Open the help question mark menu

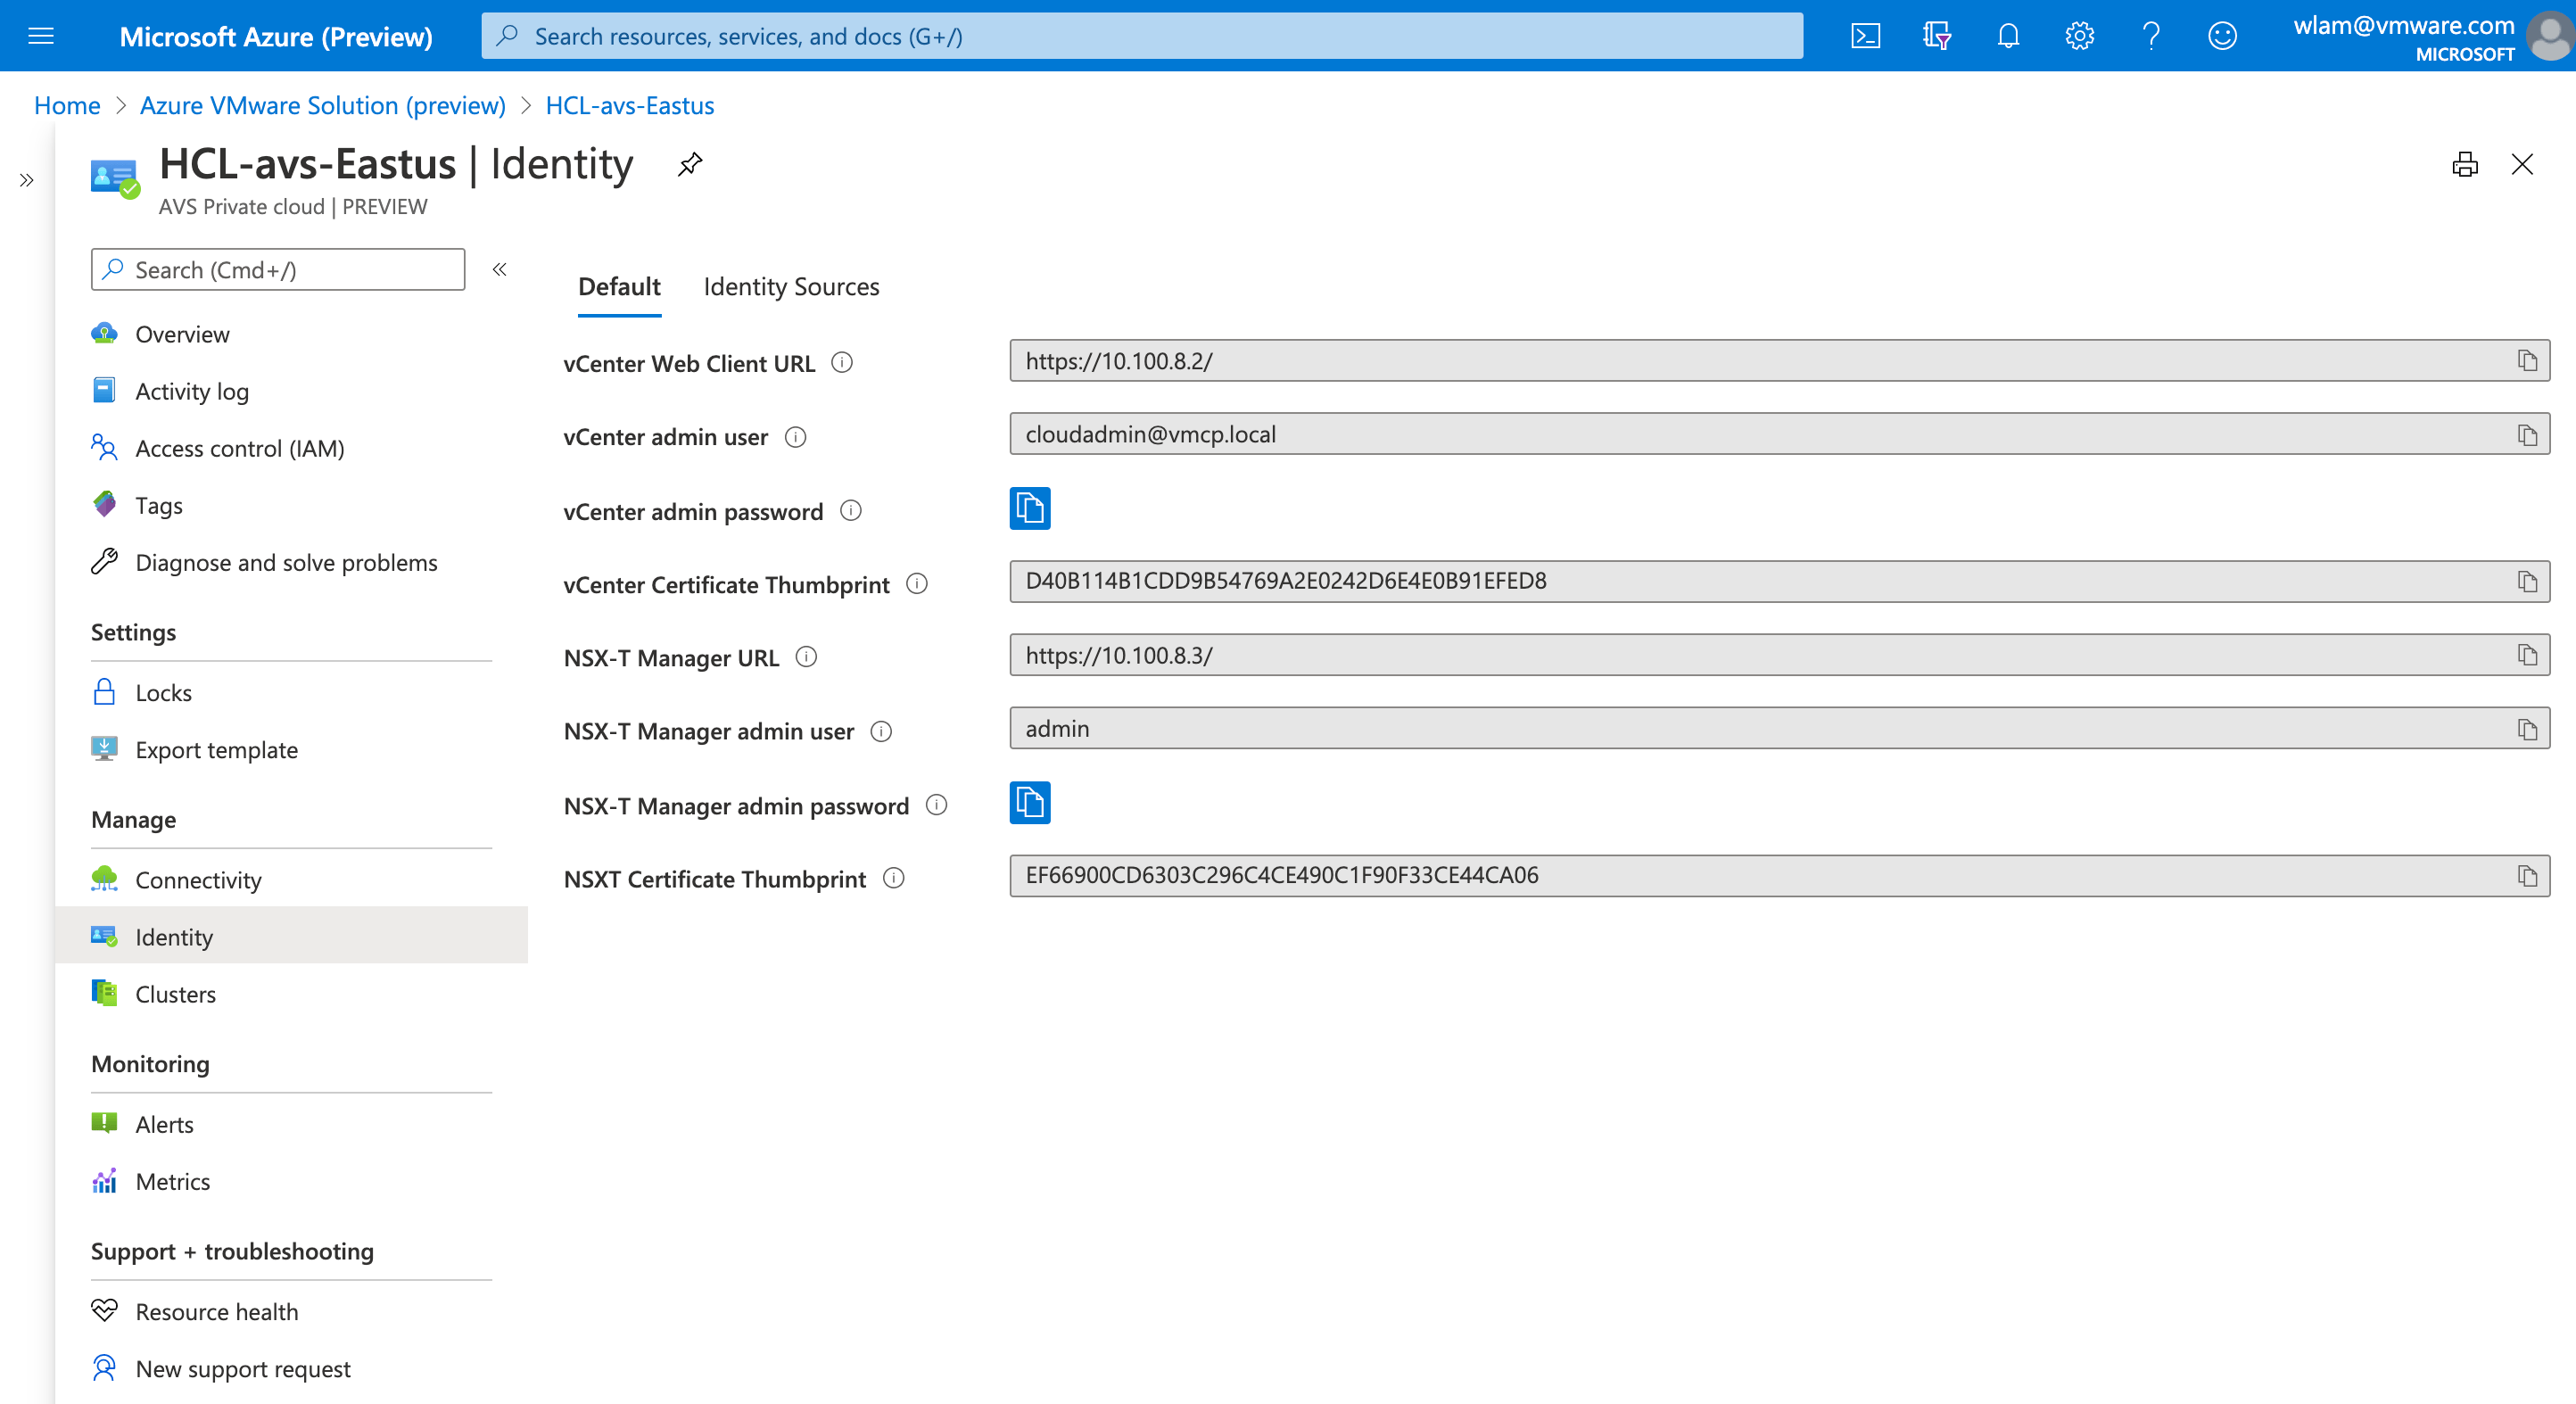(x=2151, y=35)
